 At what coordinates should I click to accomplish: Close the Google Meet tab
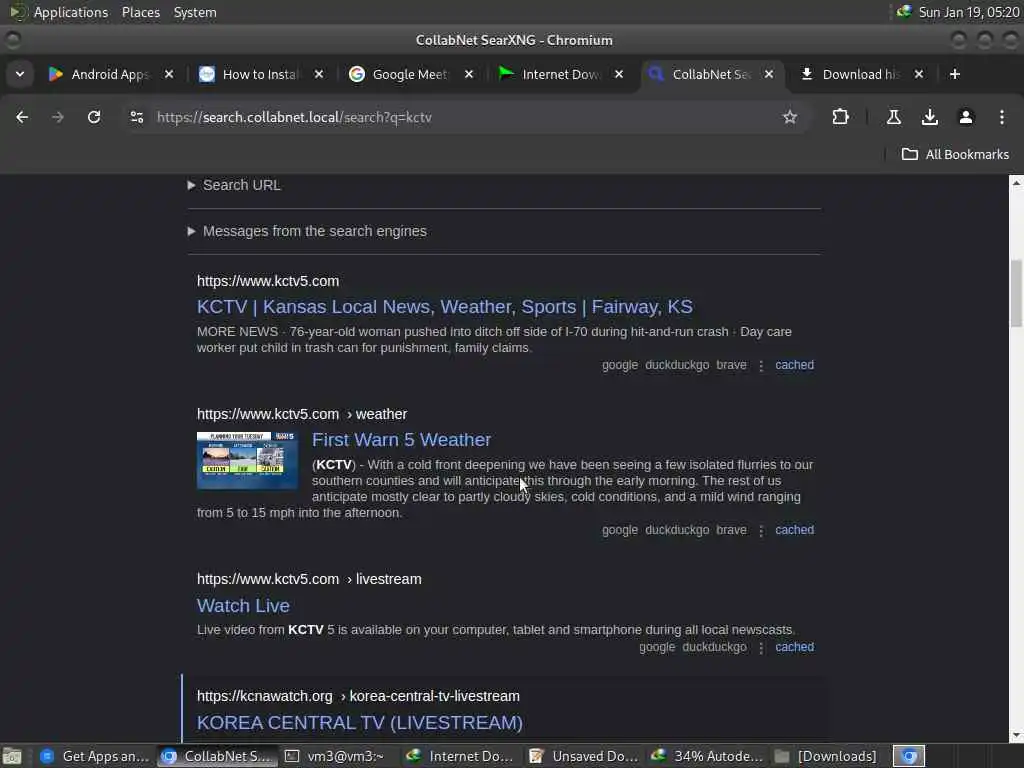coord(468,74)
